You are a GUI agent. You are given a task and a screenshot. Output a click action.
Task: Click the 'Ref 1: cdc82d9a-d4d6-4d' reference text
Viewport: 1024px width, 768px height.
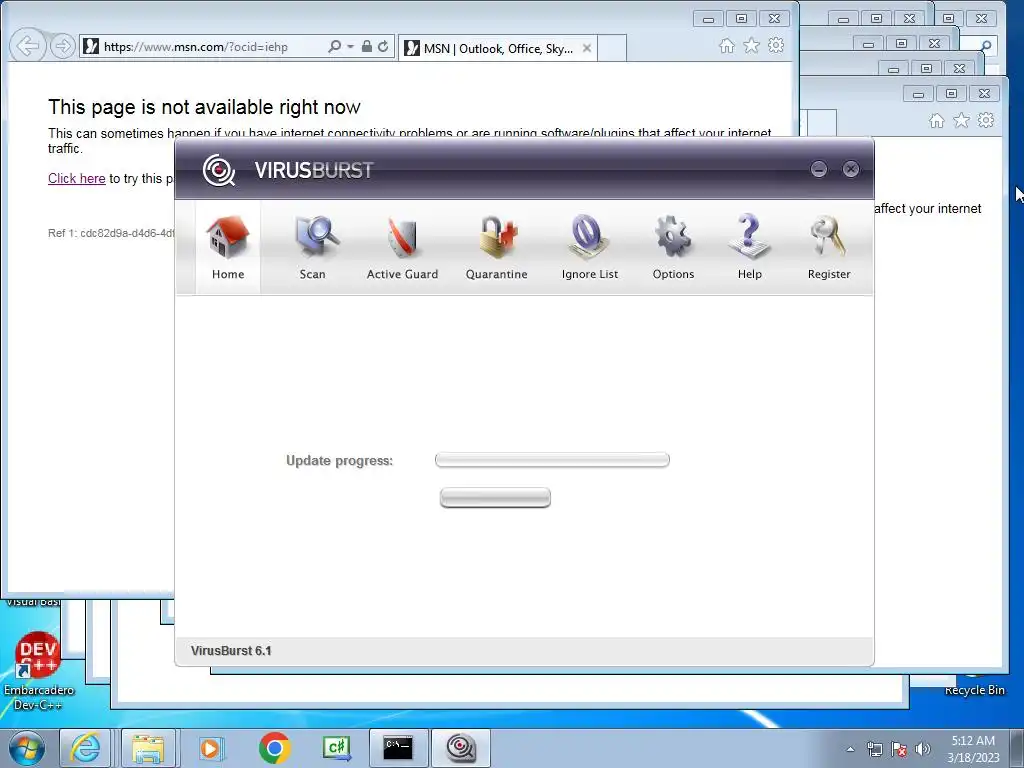111,233
